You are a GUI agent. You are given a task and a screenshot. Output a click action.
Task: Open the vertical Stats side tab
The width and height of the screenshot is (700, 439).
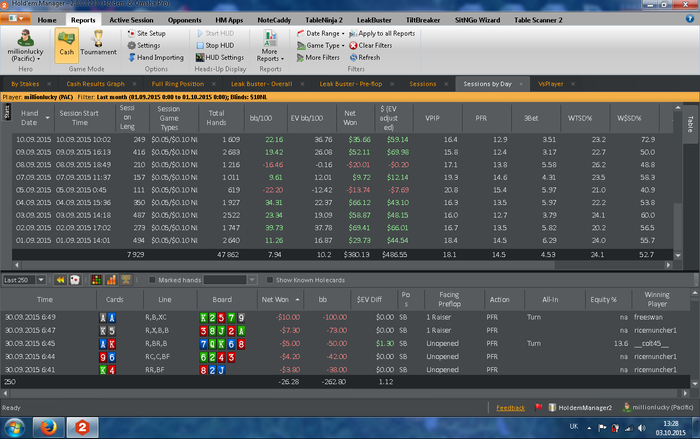click(7, 112)
